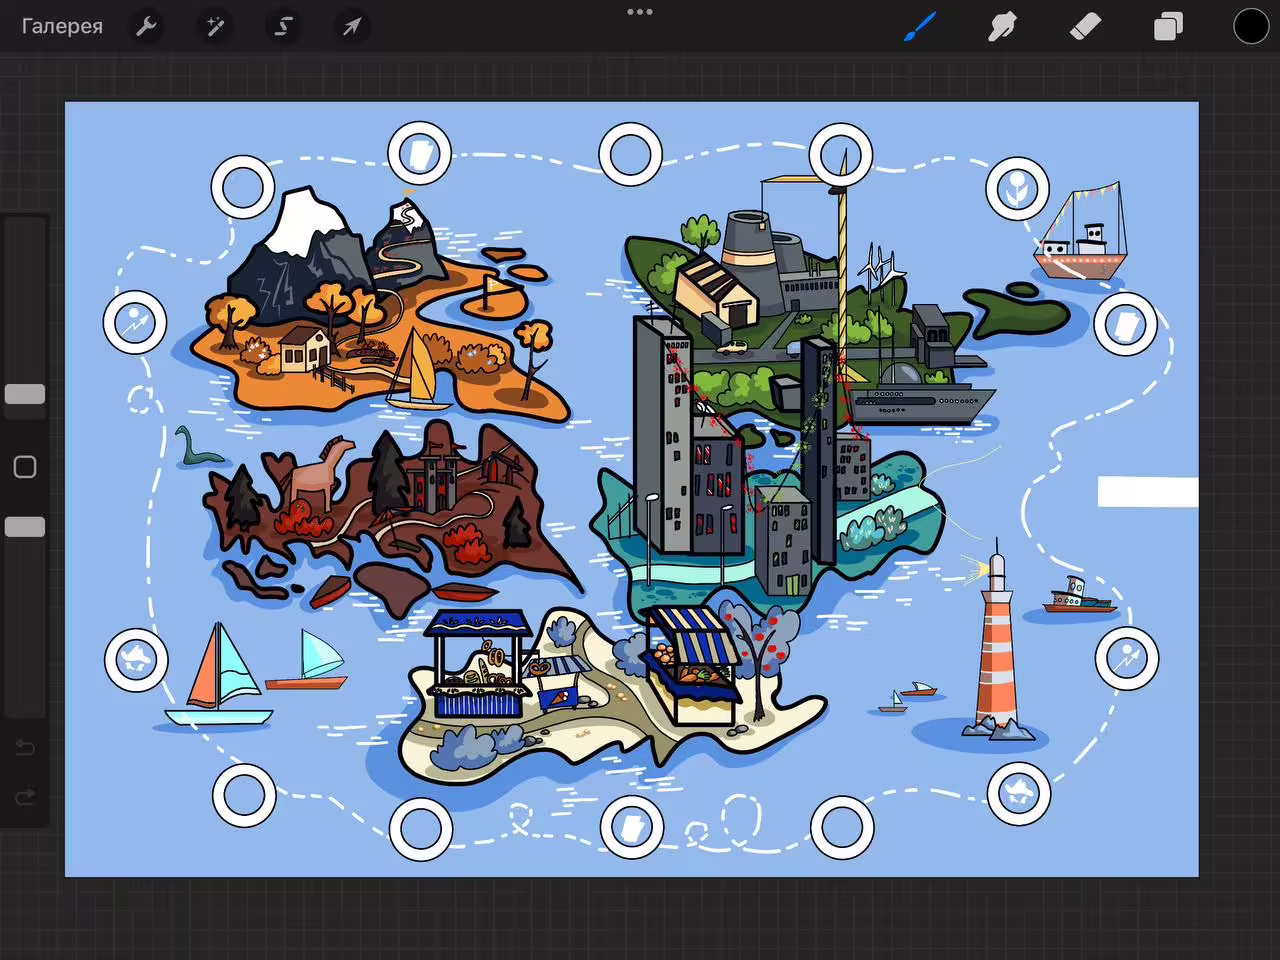This screenshot has height=960, width=1280.
Task: Undo the last stroke with sidebar arrow
Action: click(25, 748)
